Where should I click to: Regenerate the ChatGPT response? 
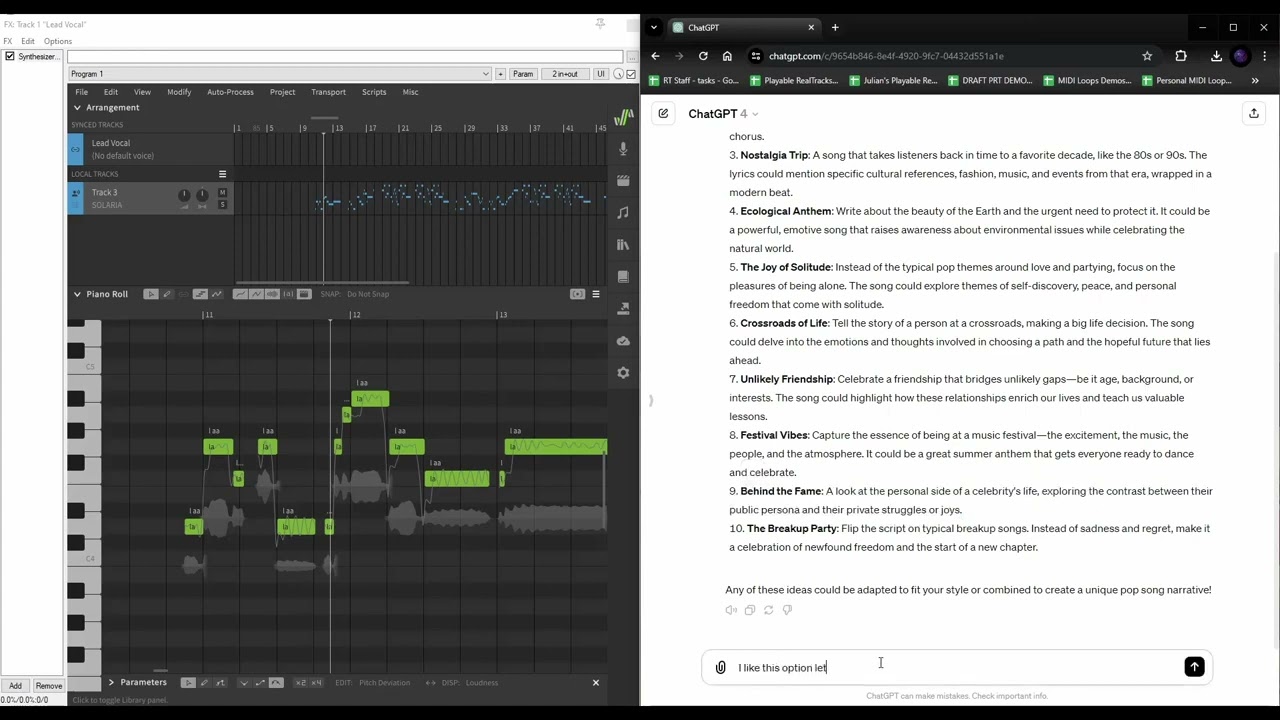768,610
